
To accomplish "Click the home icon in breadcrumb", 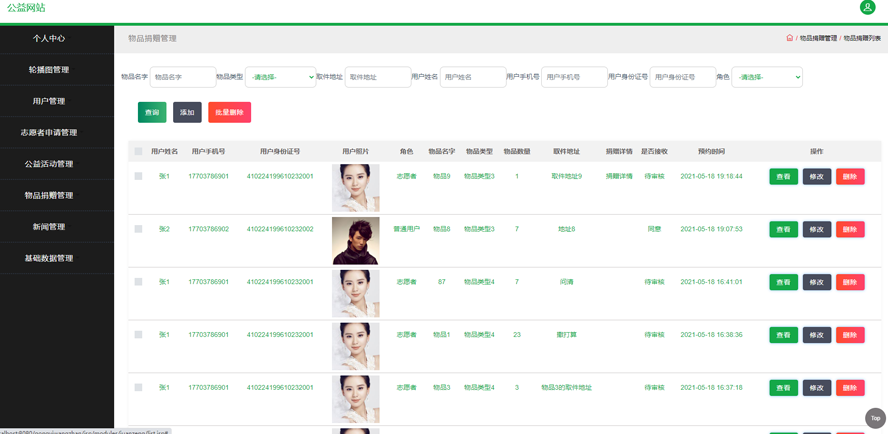I will click(x=789, y=38).
